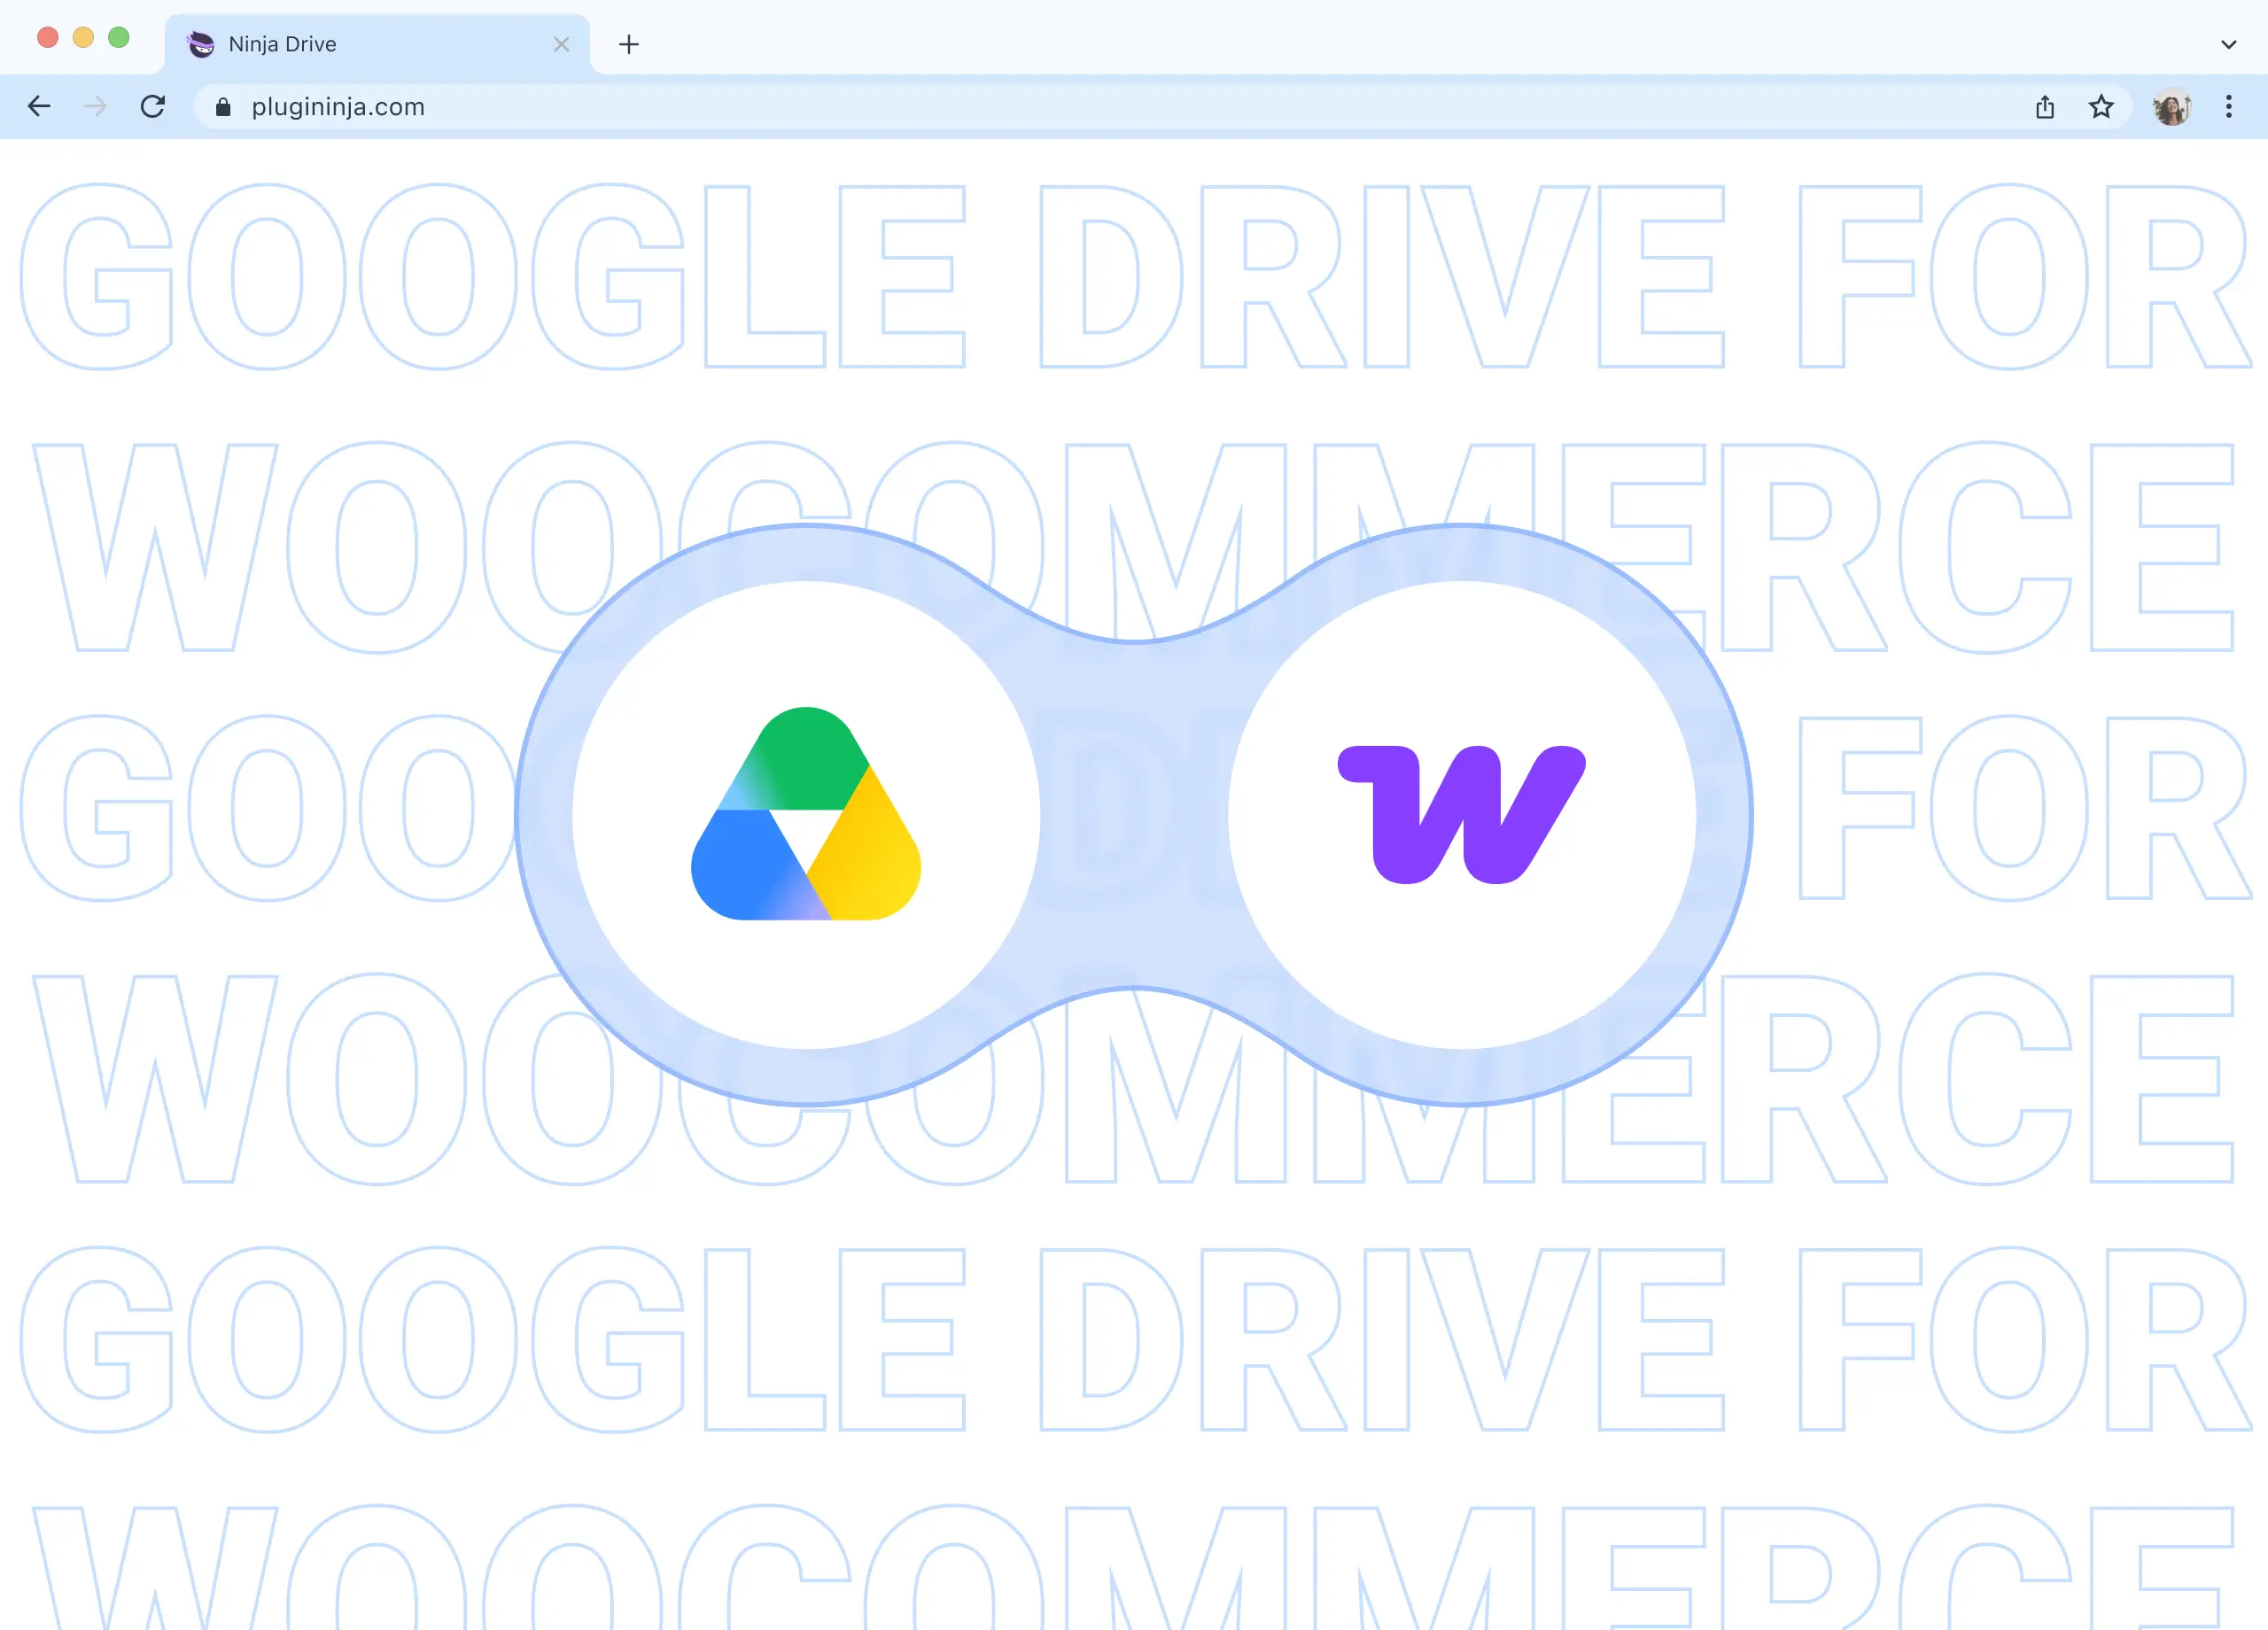The height and width of the screenshot is (1630, 2268).
Task: Open the user profile avatar
Action: (2171, 106)
